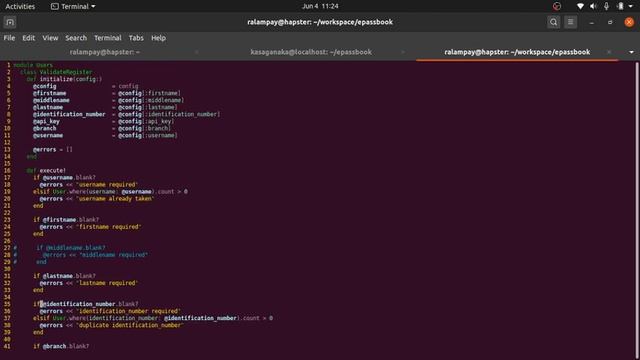Click window title ralampay@hapster: ~/workspace/epassbook
640x360 pixels.
point(320,22)
